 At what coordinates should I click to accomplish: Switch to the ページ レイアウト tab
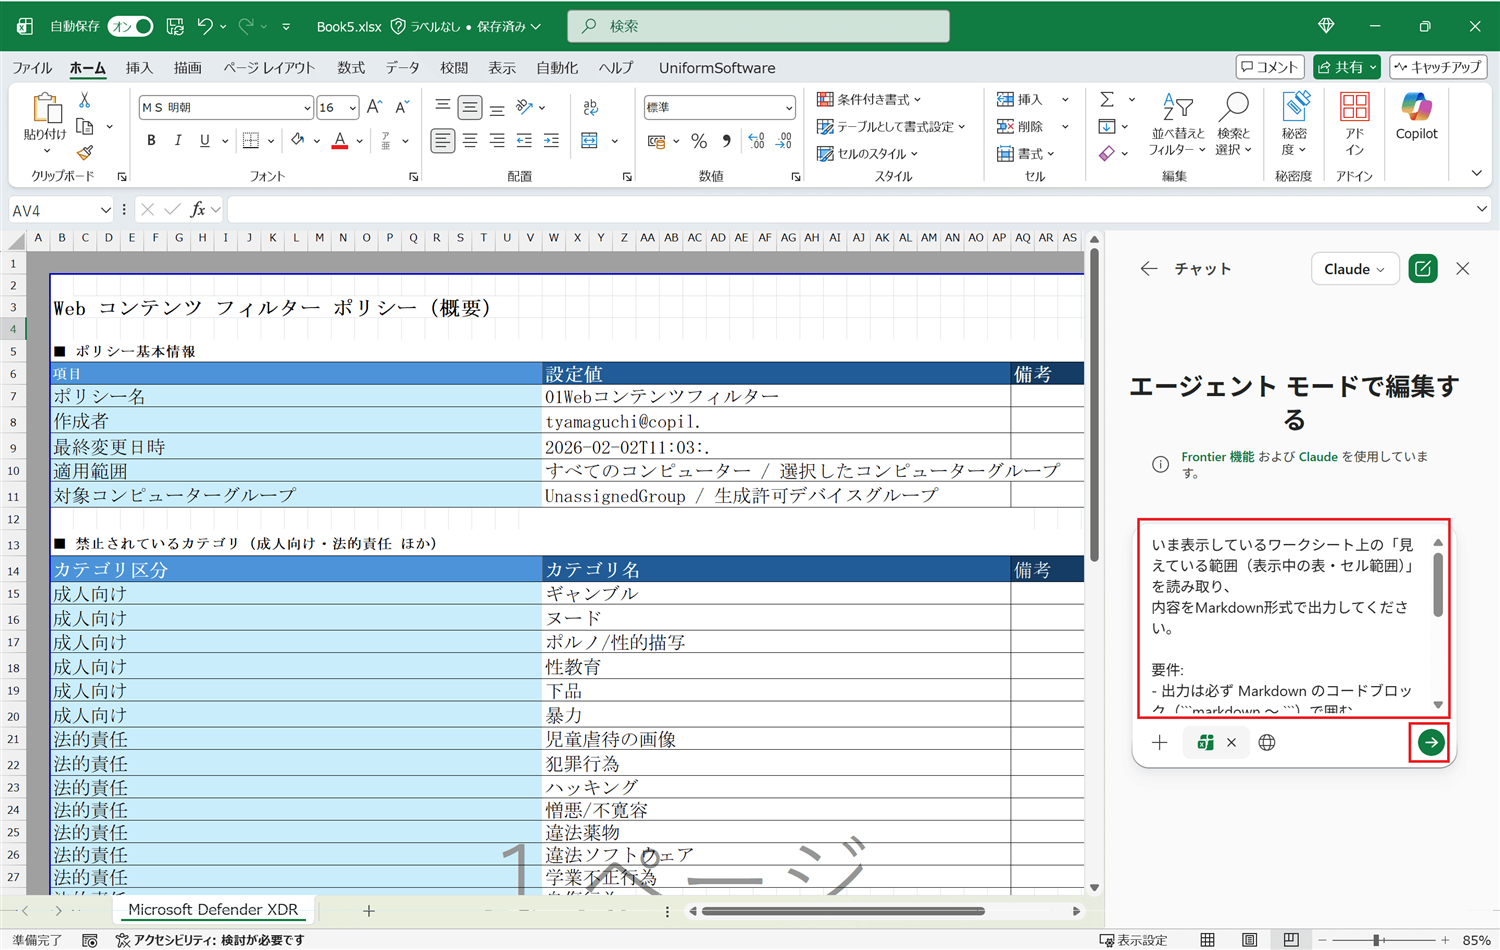coord(269,68)
